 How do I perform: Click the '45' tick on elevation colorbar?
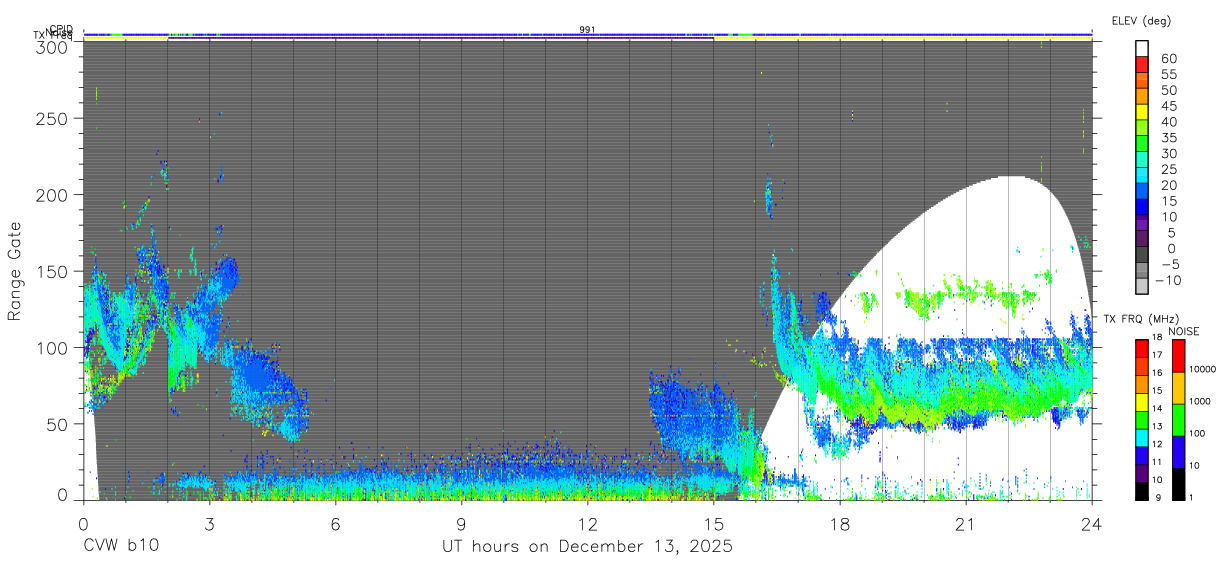click(x=1168, y=106)
